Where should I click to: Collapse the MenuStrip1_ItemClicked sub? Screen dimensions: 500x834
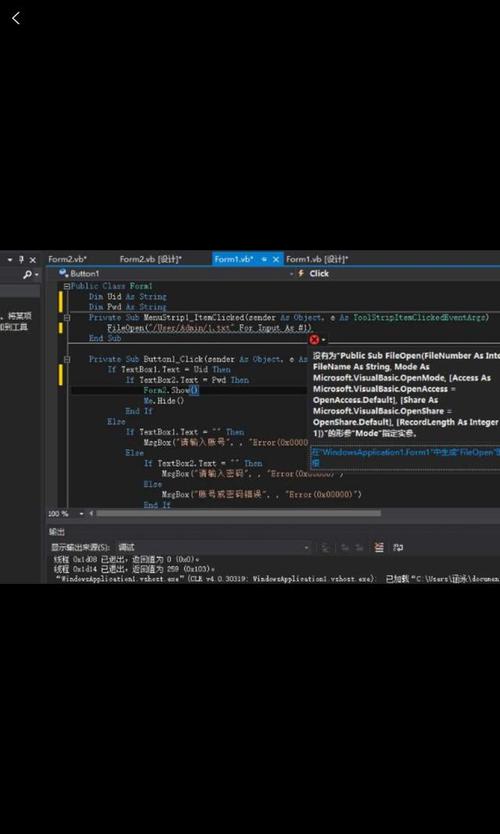pos(67,318)
